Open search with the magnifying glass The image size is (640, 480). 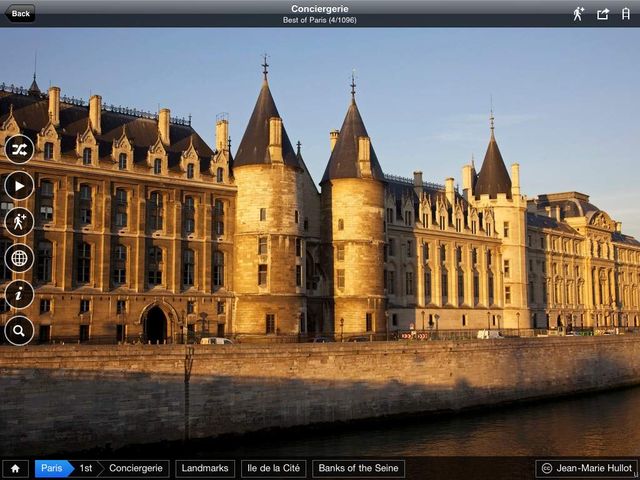click(x=19, y=330)
